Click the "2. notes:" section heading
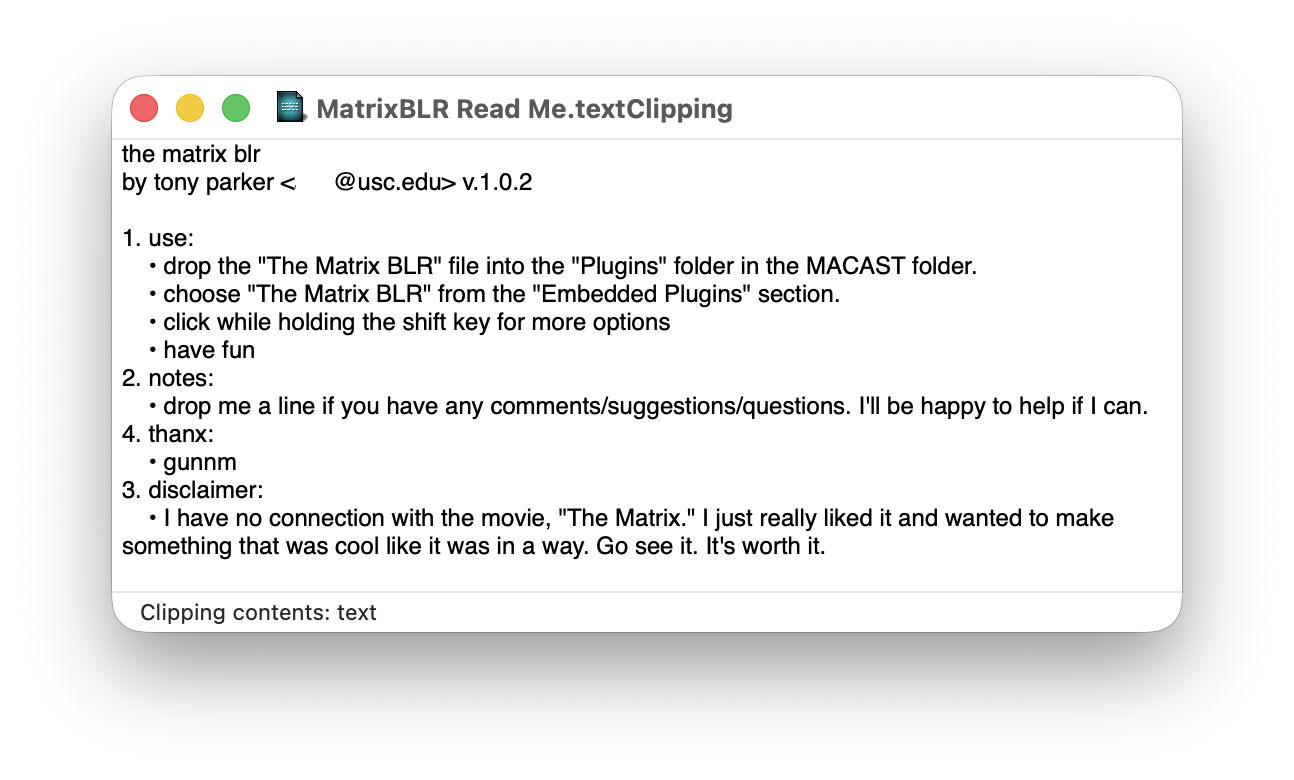The image size is (1294, 780). click(168, 379)
